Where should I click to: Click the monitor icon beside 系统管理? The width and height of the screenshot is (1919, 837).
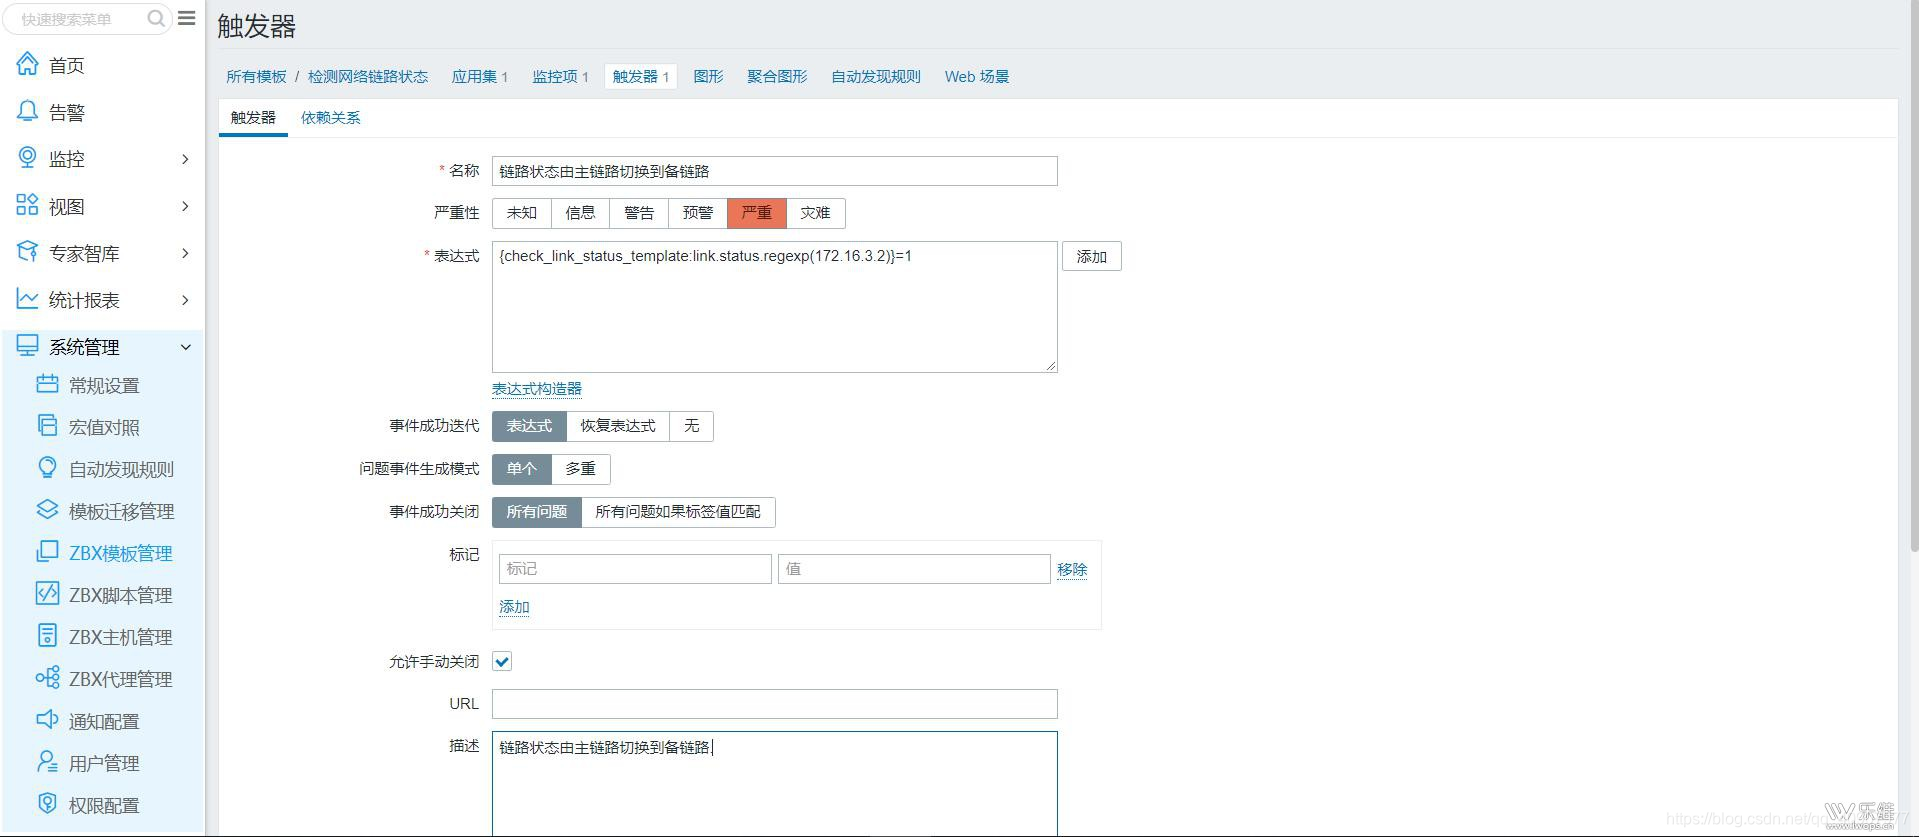click(27, 346)
